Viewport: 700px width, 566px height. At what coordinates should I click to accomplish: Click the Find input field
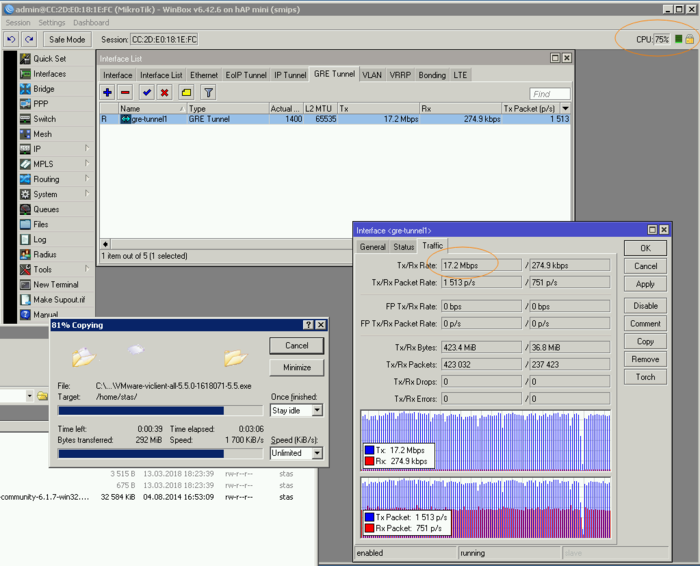[x=550, y=94]
